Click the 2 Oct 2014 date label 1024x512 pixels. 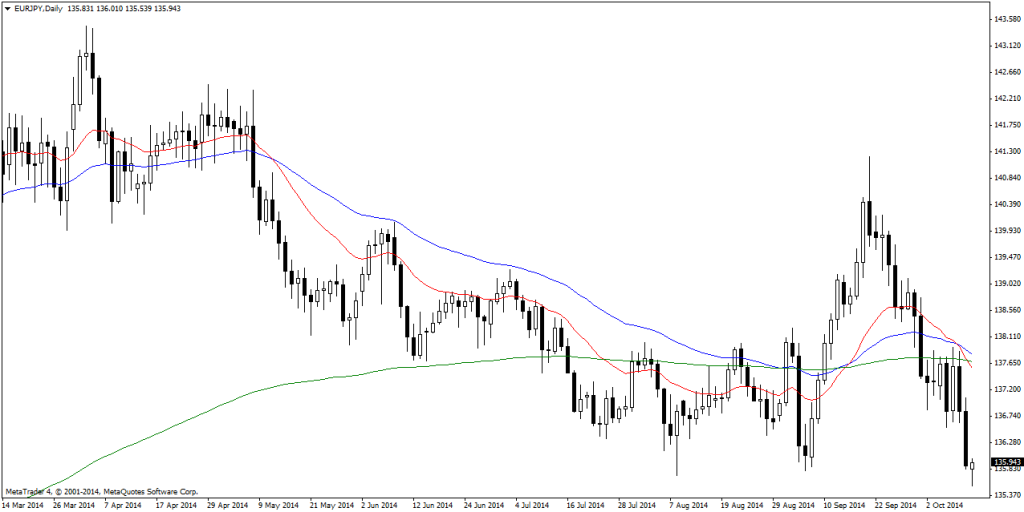pos(942,506)
